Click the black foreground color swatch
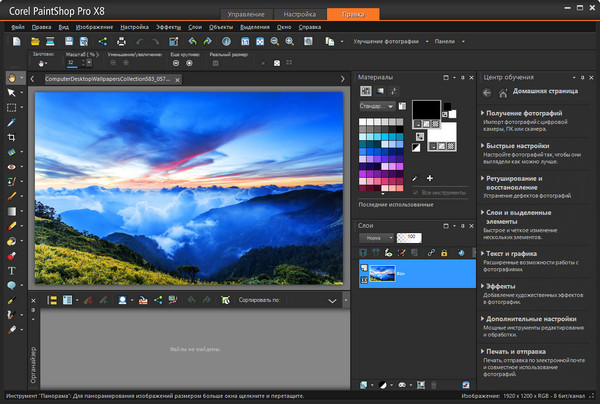 pyautogui.click(x=427, y=108)
